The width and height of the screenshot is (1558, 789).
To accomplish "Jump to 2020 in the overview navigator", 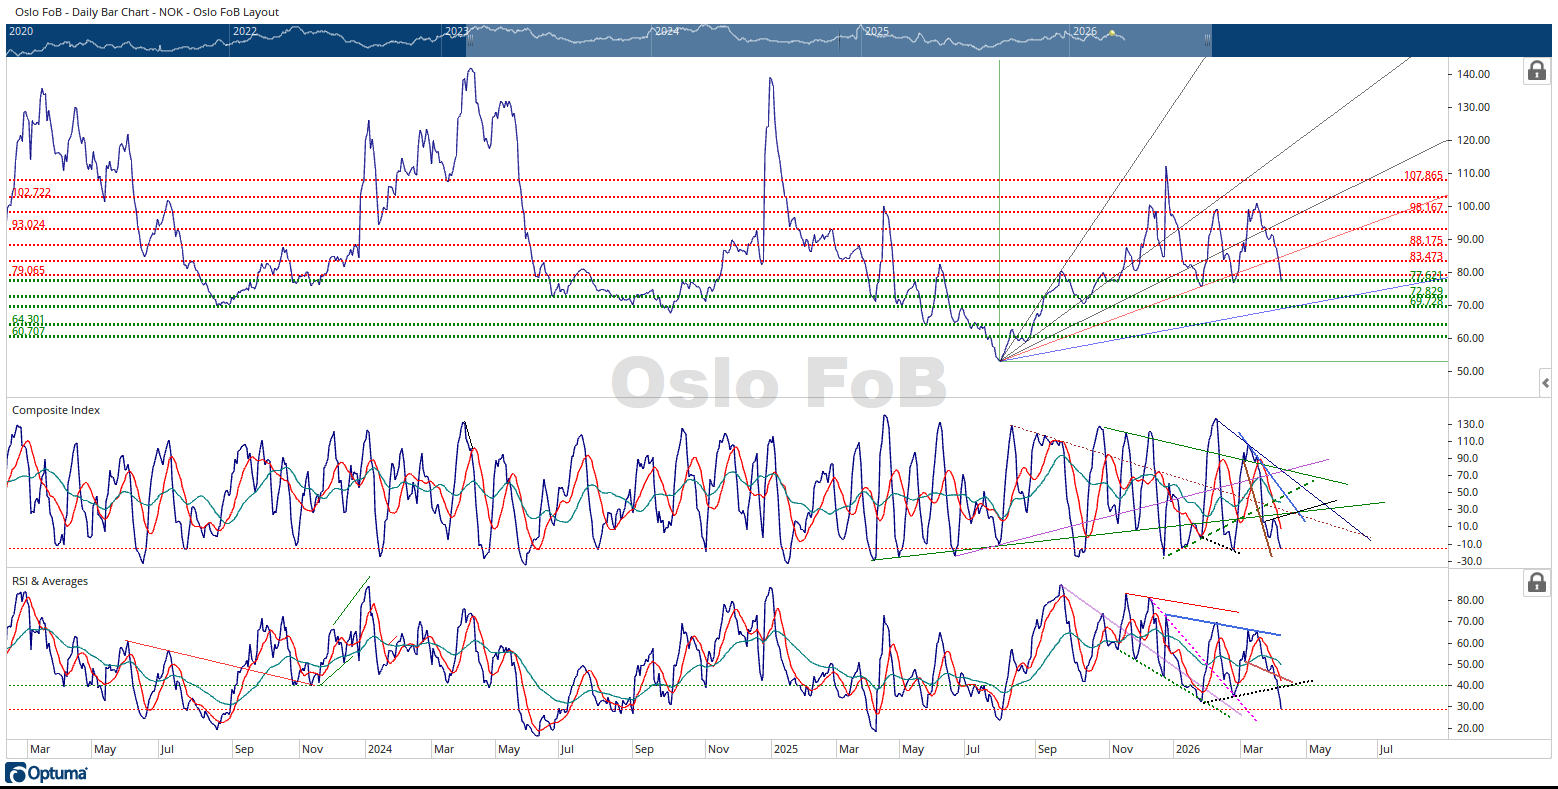I will pos(21,31).
